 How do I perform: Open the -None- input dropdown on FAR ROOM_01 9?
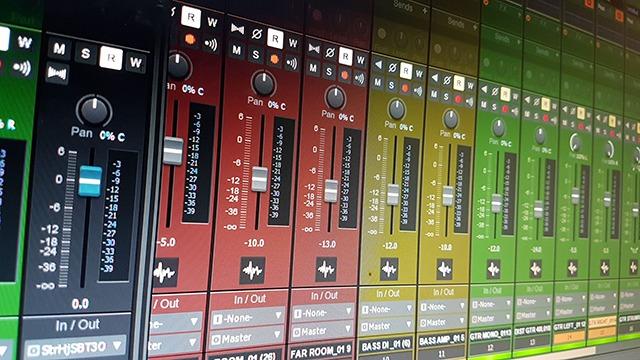[324, 313]
